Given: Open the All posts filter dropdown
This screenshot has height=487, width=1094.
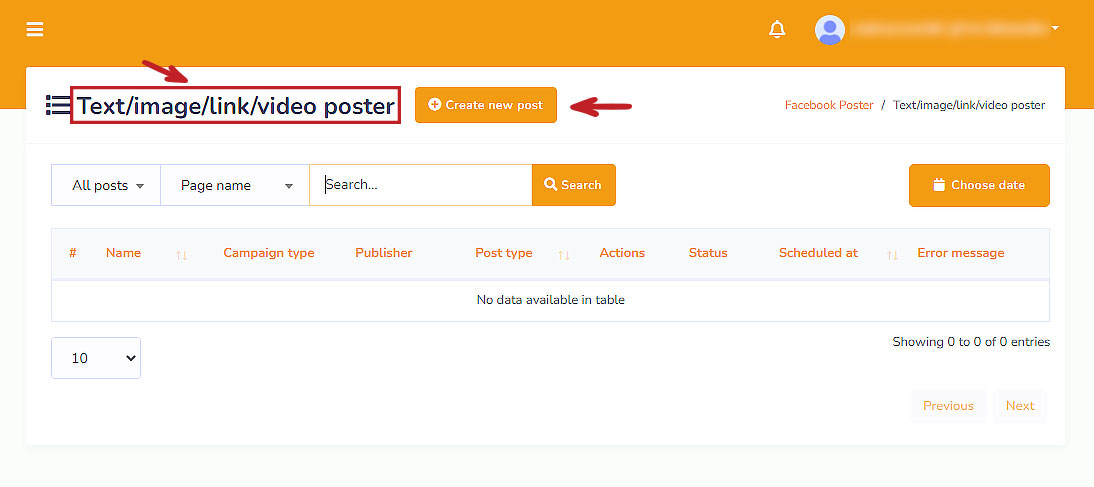Looking at the screenshot, I should click(107, 185).
